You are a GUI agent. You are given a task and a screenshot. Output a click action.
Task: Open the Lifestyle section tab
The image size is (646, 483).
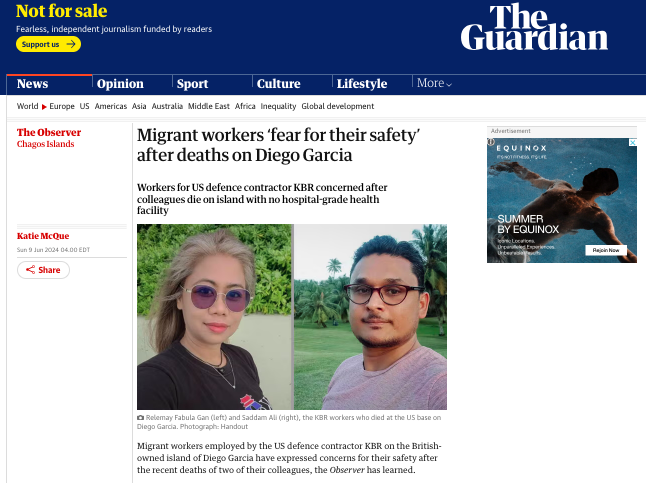coord(362,84)
